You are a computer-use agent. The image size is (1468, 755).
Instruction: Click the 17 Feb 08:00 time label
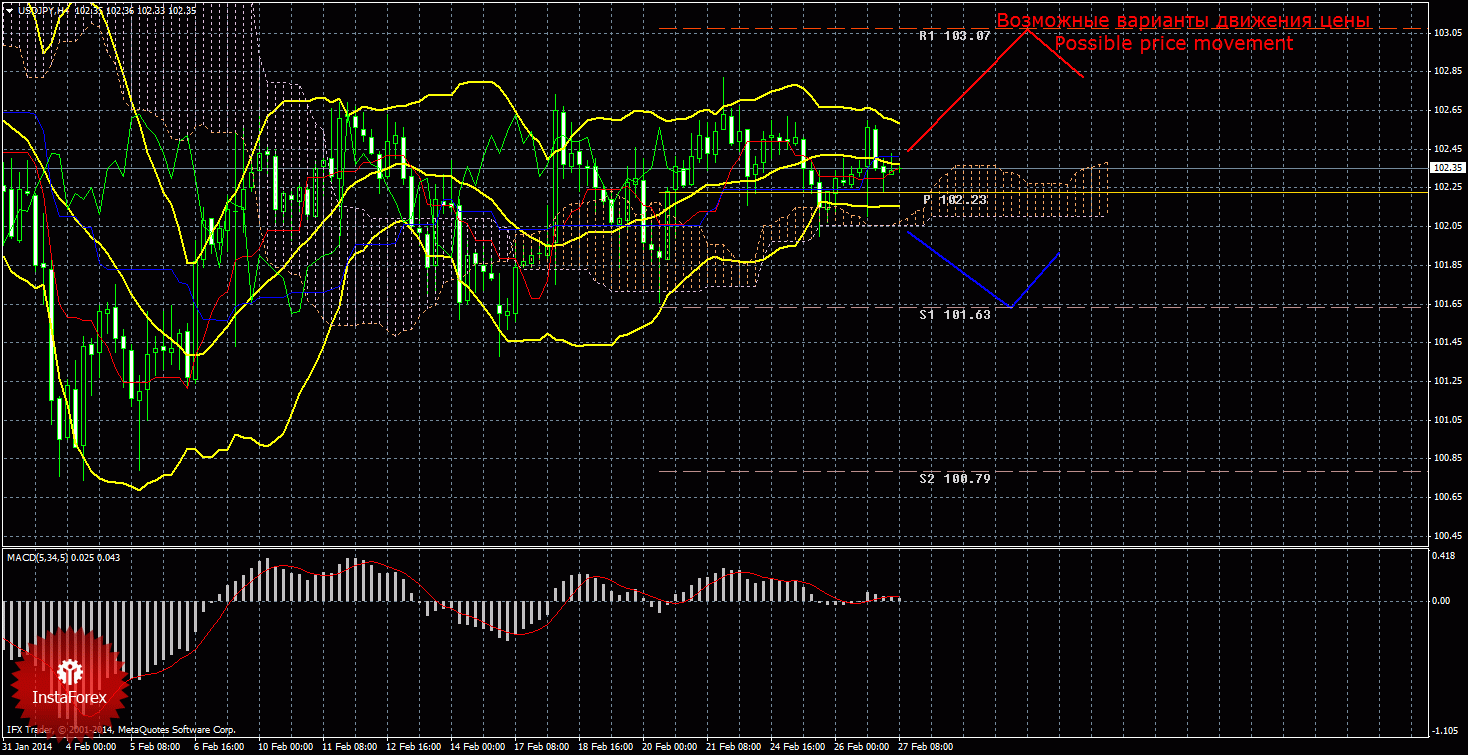pyautogui.click(x=541, y=747)
